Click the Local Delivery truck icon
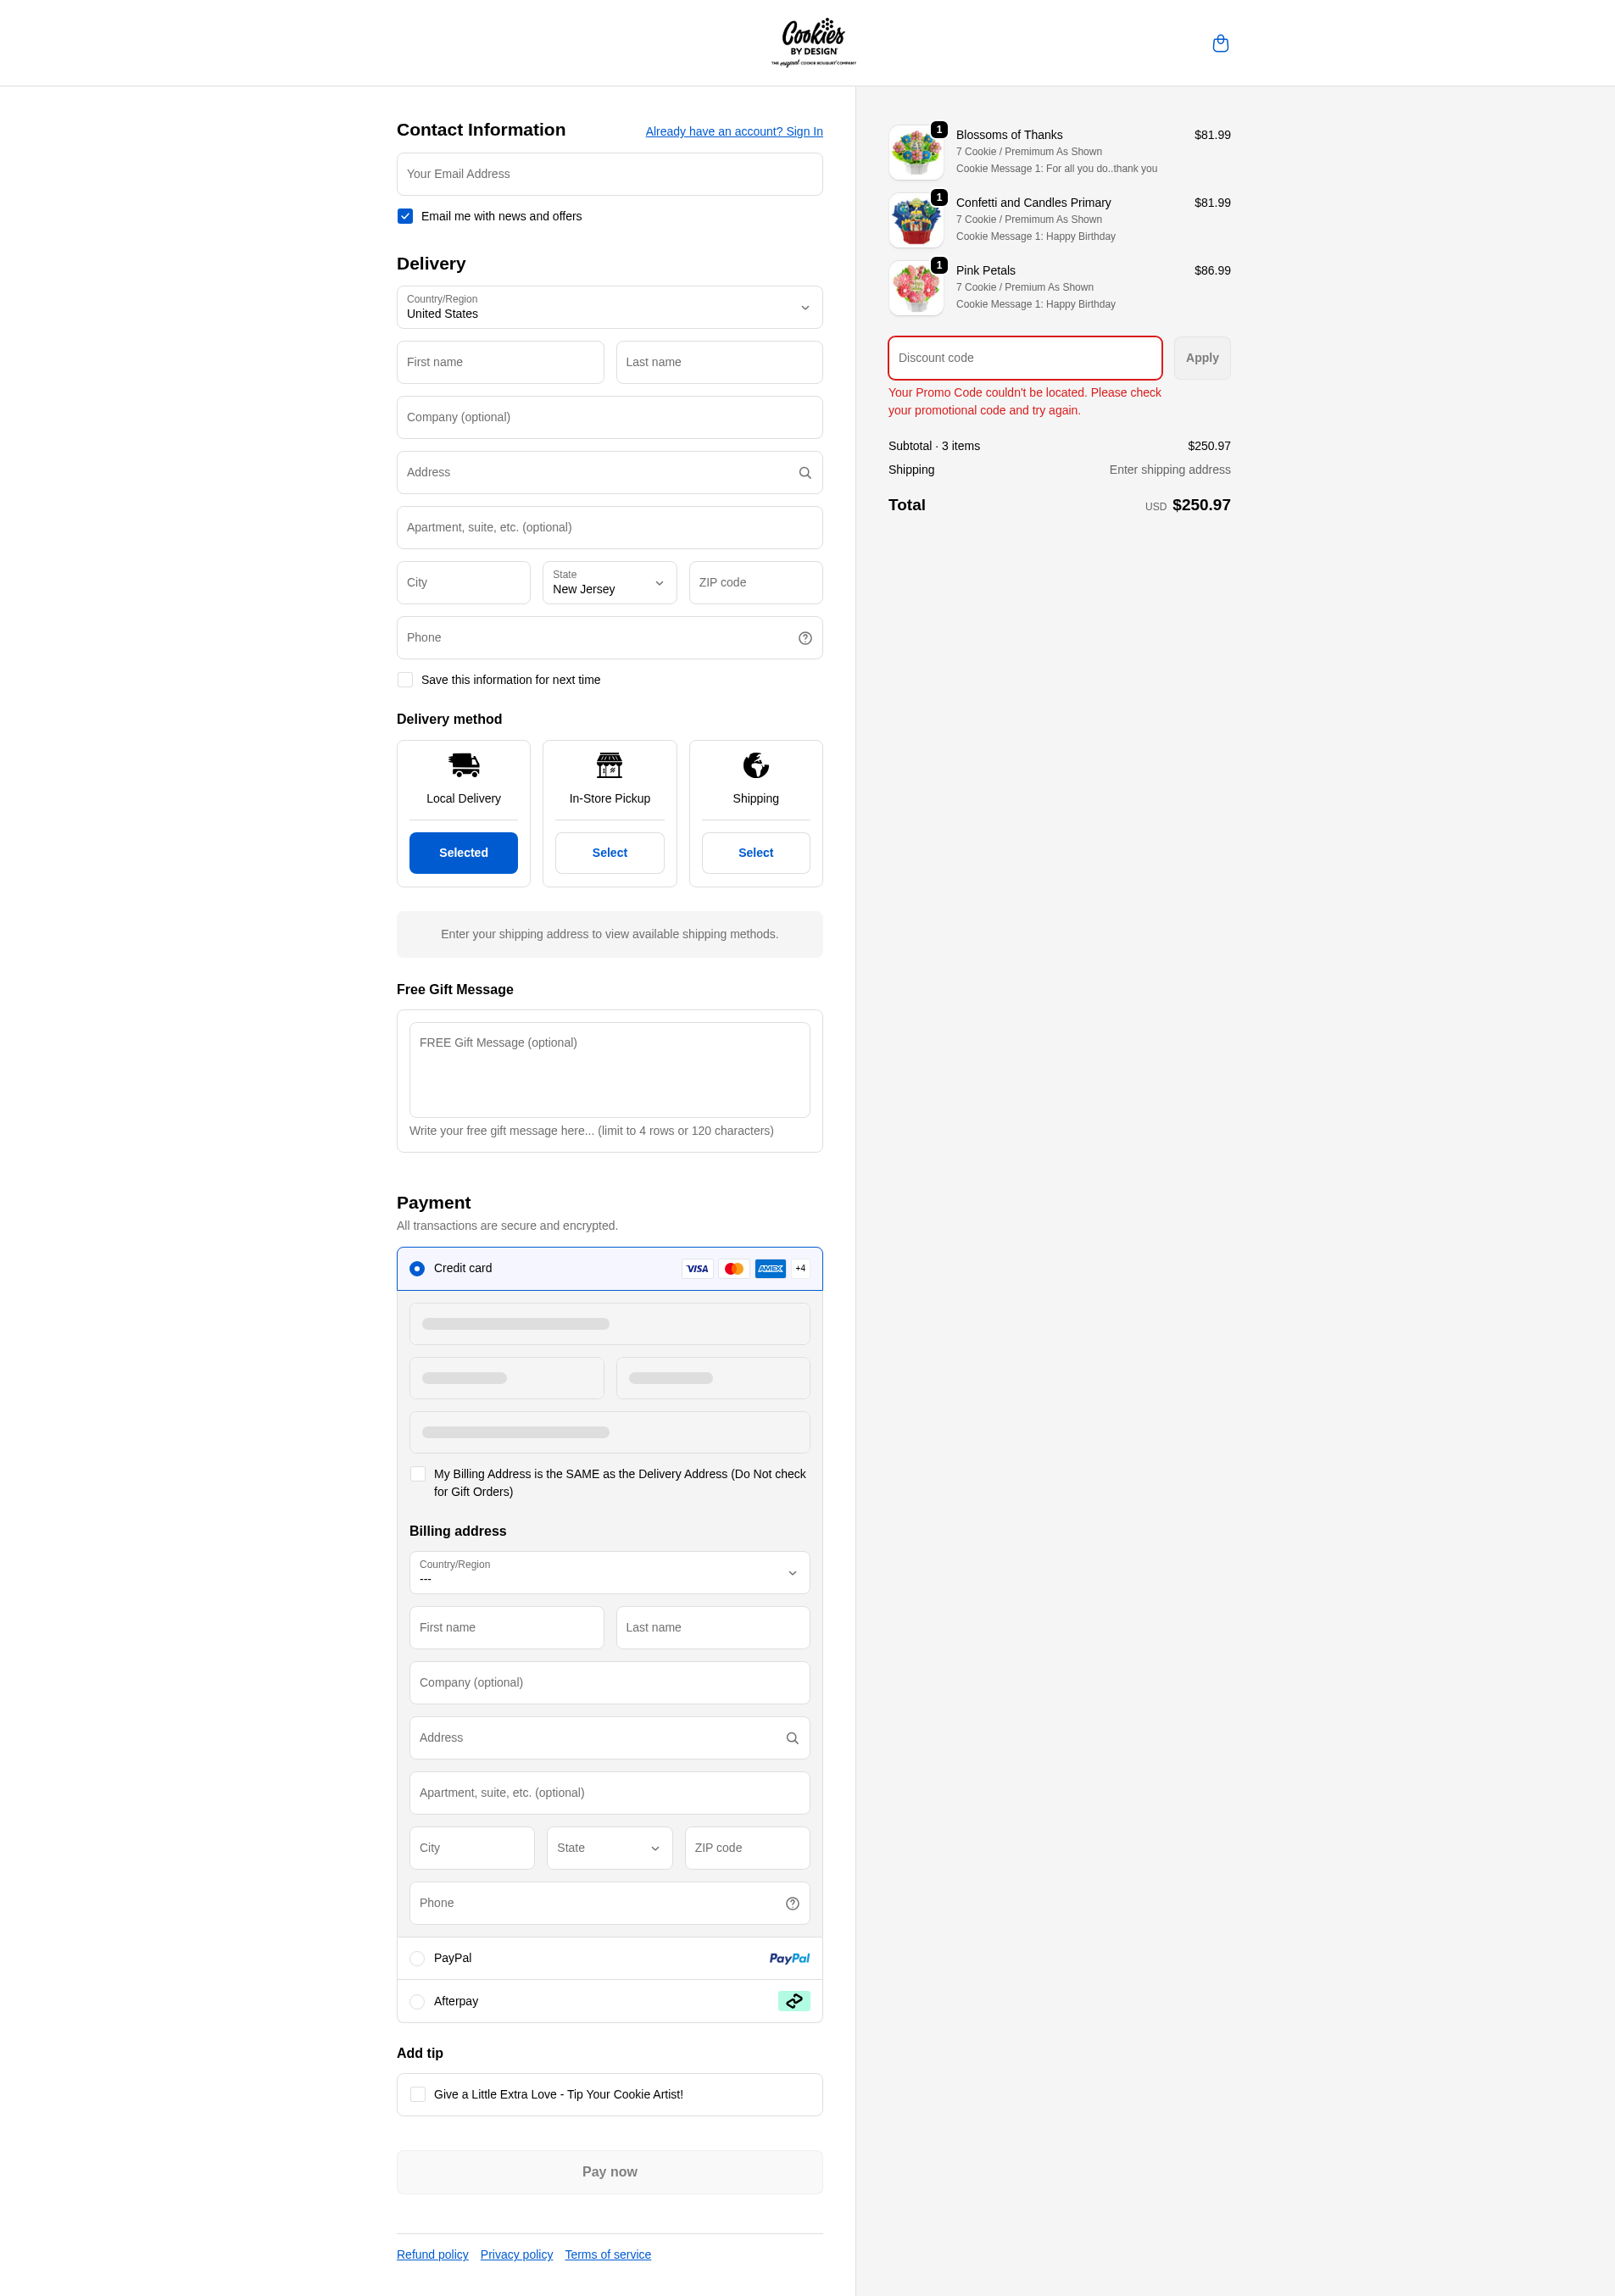The height and width of the screenshot is (2296, 1615). 464,765
